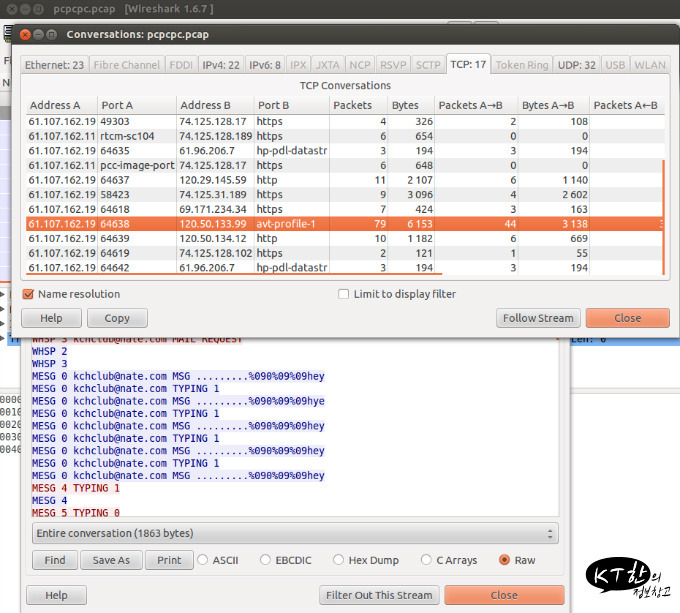Select the row with Address B 120.29.145.59
The height and width of the screenshot is (613, 680).
[x=345, y=180]
